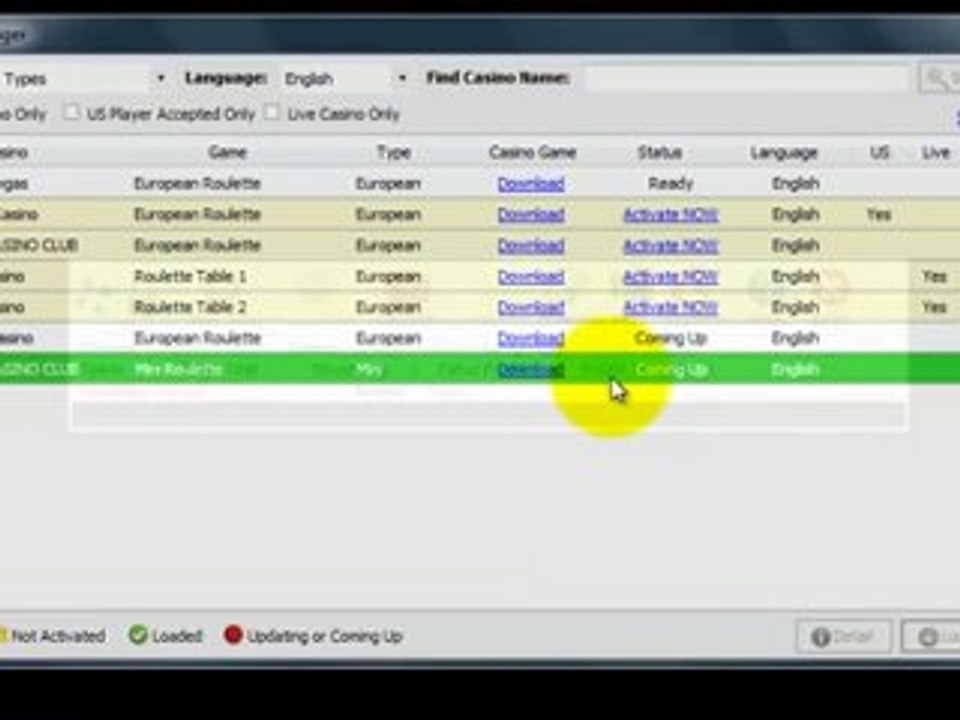Click Download link for Mini Roulette

(x=531, y=370)
